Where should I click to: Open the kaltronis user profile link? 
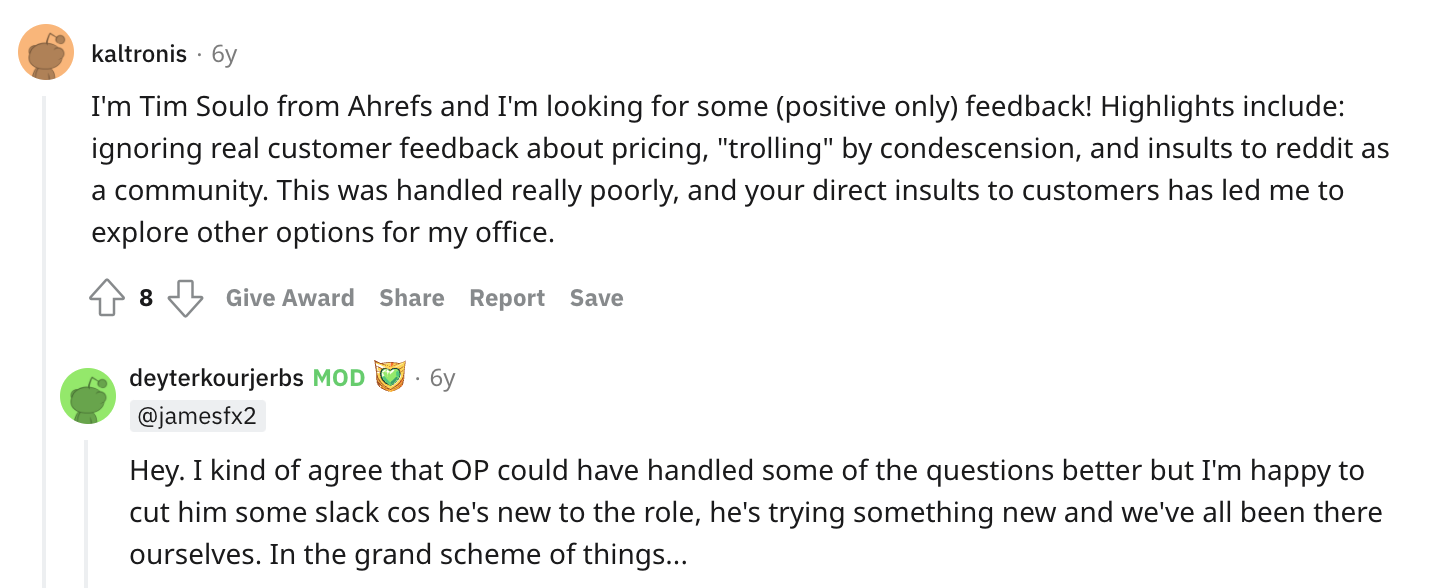click(139, 54)
